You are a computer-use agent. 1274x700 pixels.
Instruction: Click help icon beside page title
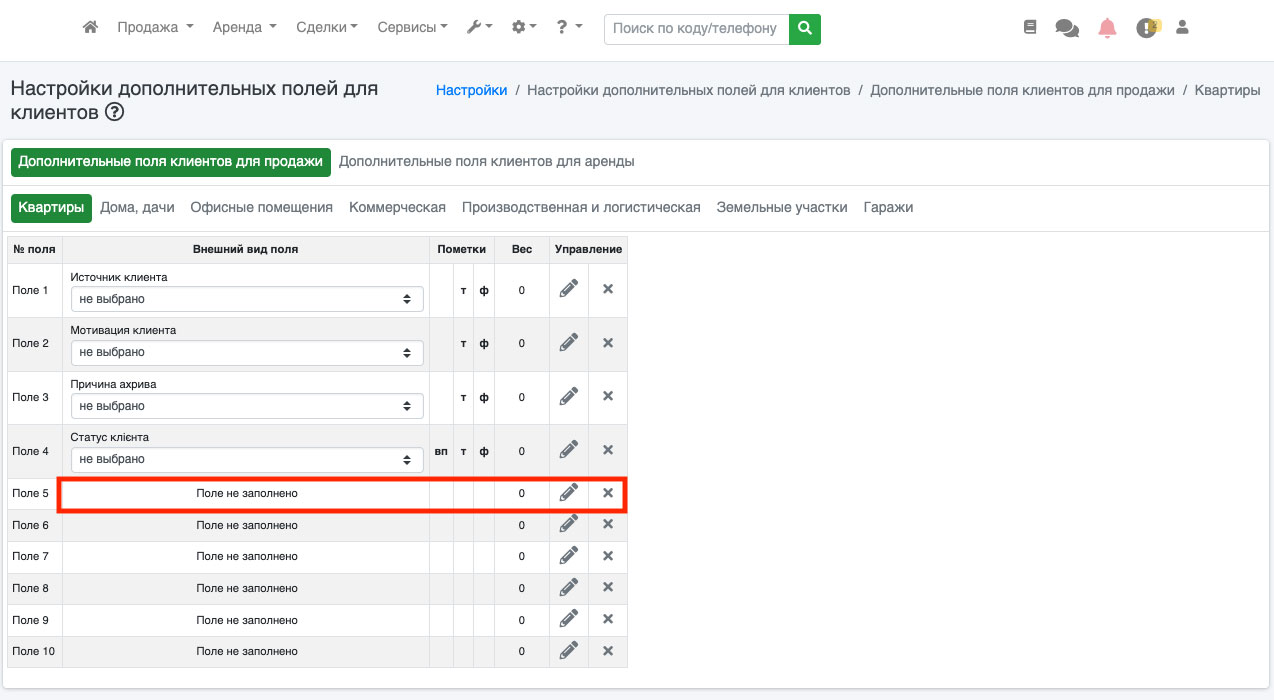pos(114,113)
